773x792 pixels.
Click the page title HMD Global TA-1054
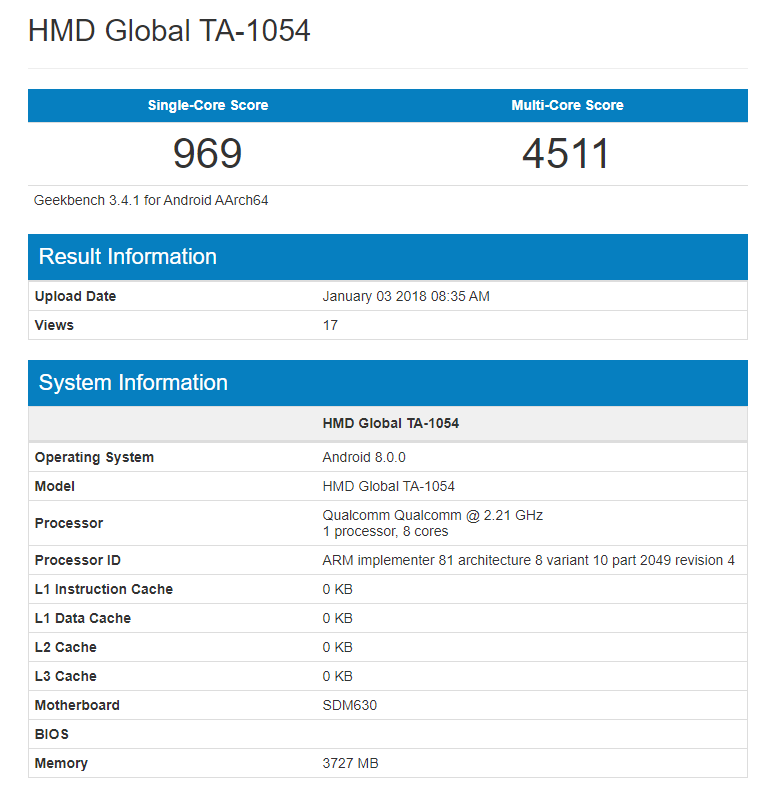coord(169,31)
